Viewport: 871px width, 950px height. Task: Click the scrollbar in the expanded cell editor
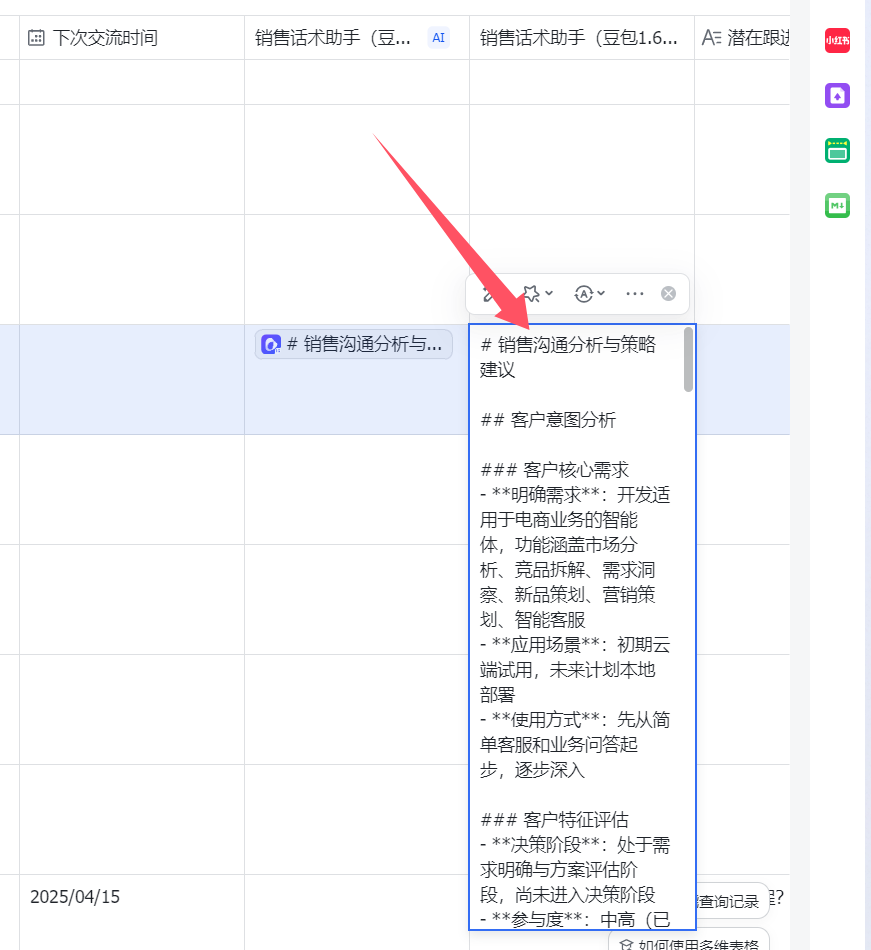pyautogui.click(x=688, y=360)
